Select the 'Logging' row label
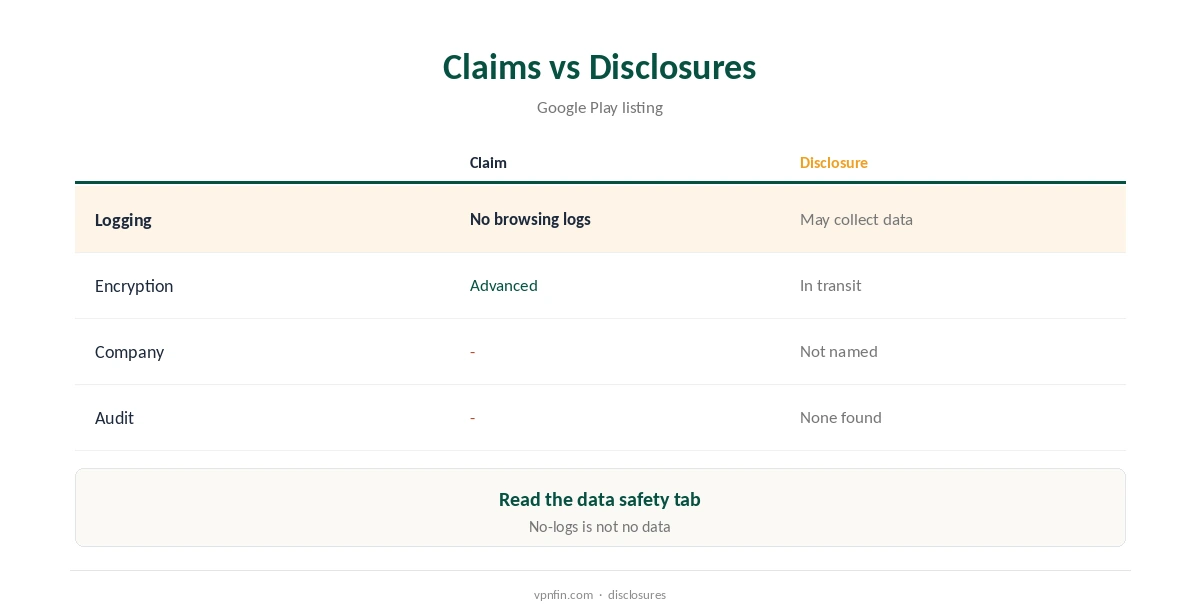This screenshot has width=1200, height=614. 123,220
